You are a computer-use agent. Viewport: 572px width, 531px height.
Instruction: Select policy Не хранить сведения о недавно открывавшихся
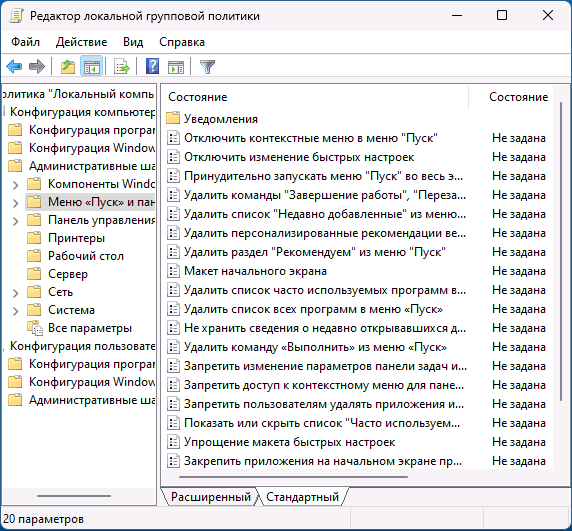pyautogui.click(x=325, y=328)
